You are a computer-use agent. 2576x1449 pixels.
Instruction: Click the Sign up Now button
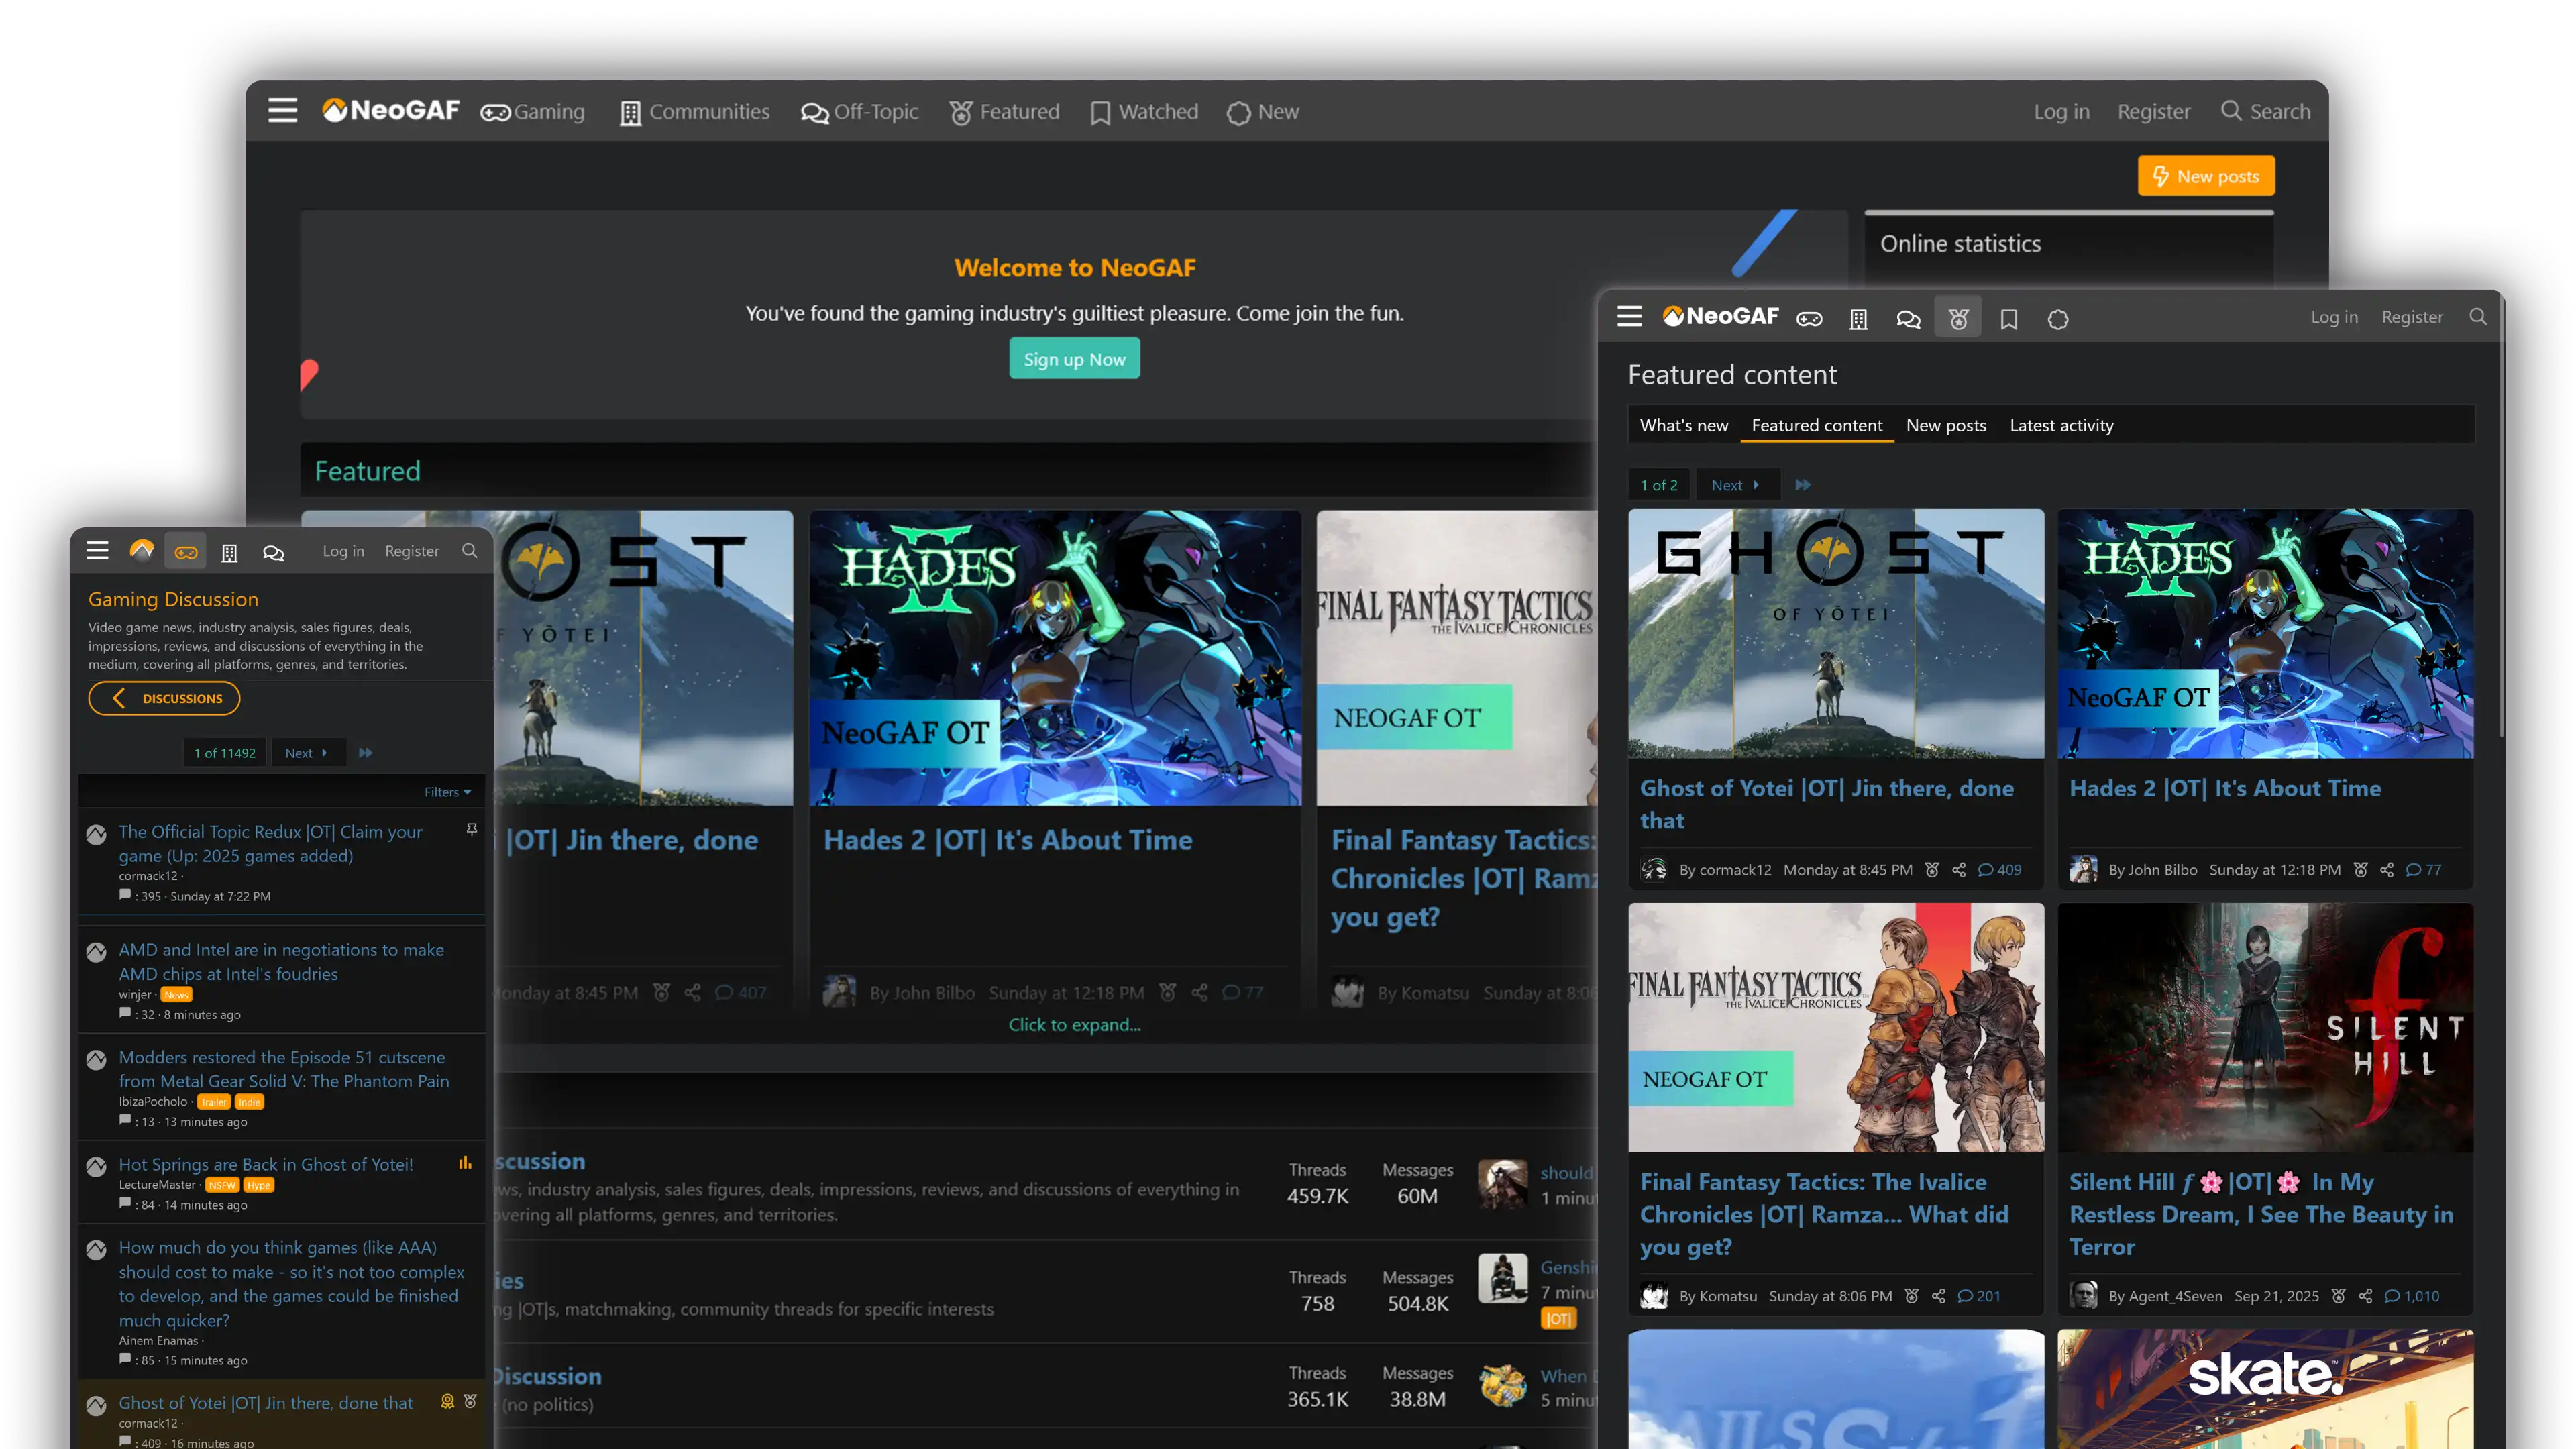click(x=1074, y=358)
